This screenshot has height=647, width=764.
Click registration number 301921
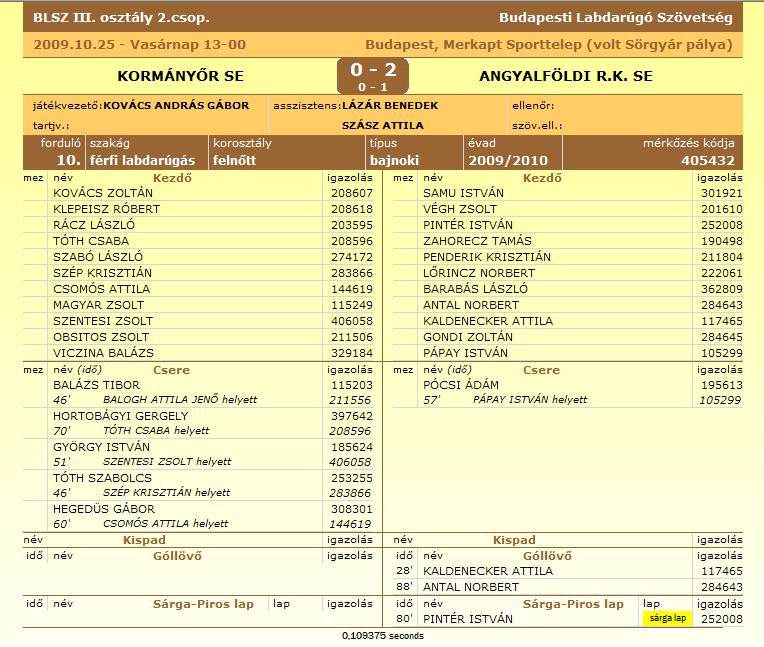tap(722, 193)
